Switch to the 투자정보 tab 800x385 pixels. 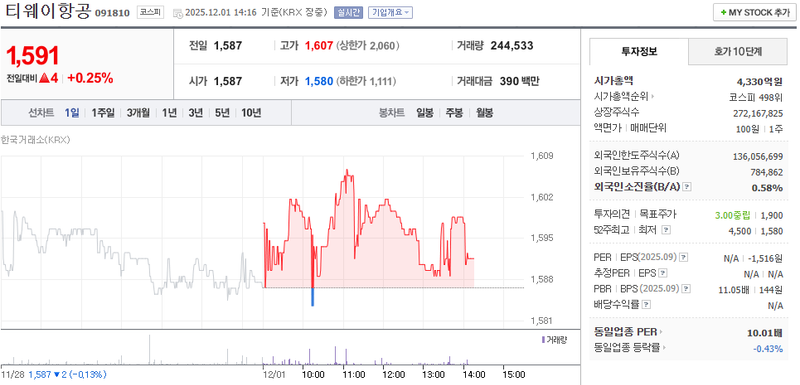639,52
